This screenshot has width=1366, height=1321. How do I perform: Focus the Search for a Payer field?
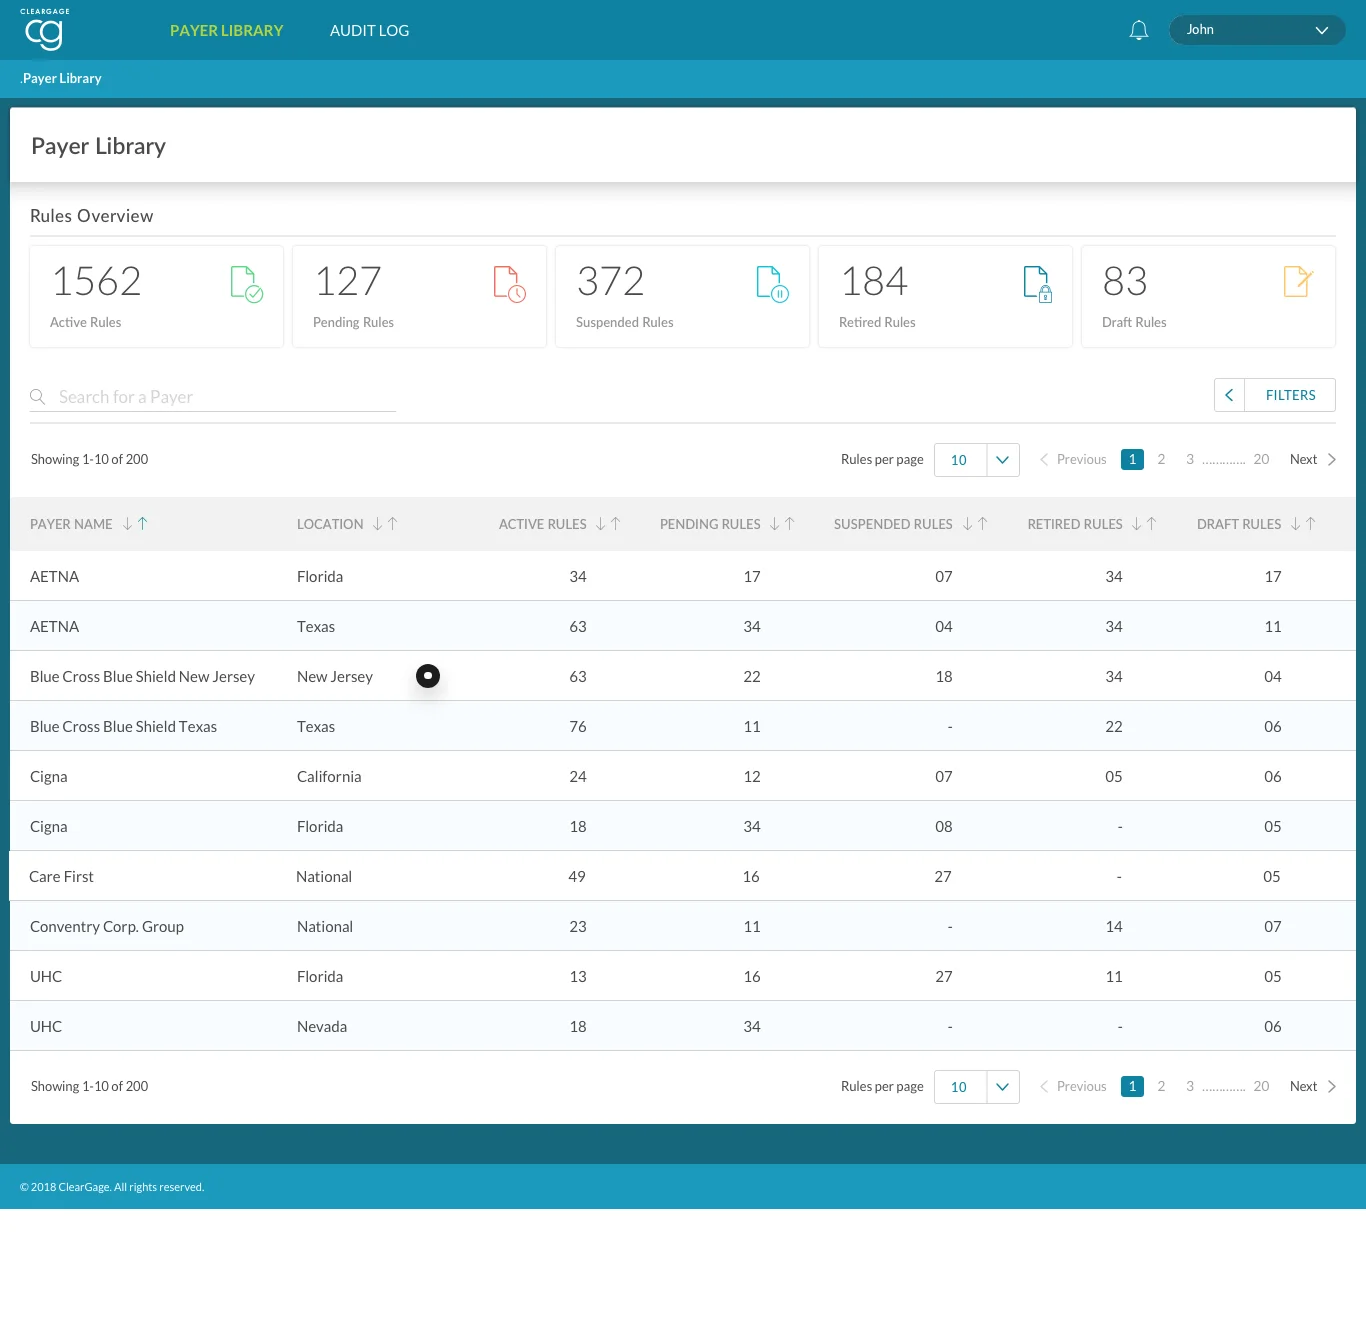[x=213, y=397]
